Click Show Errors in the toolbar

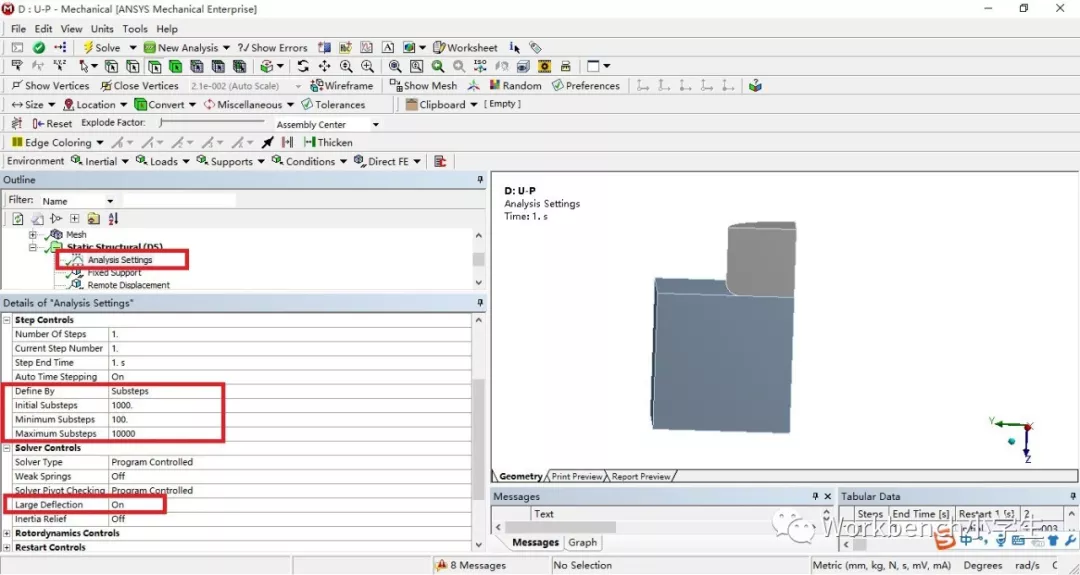coord(273,48)
